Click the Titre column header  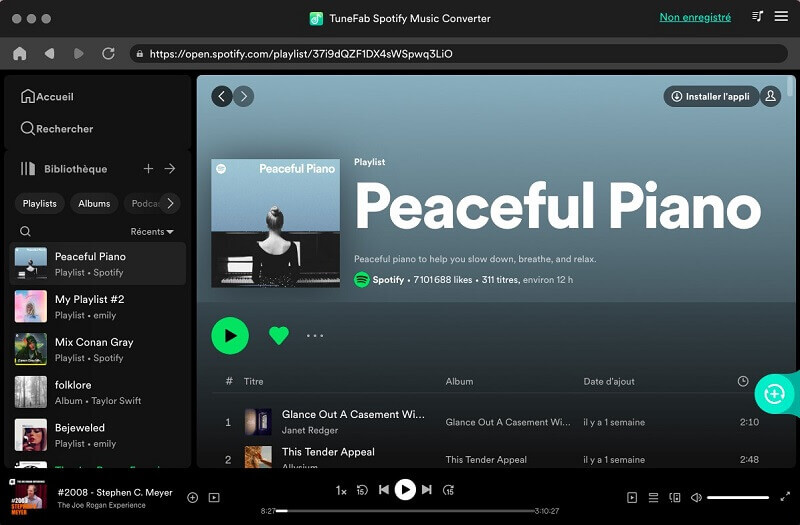(254, 381)
